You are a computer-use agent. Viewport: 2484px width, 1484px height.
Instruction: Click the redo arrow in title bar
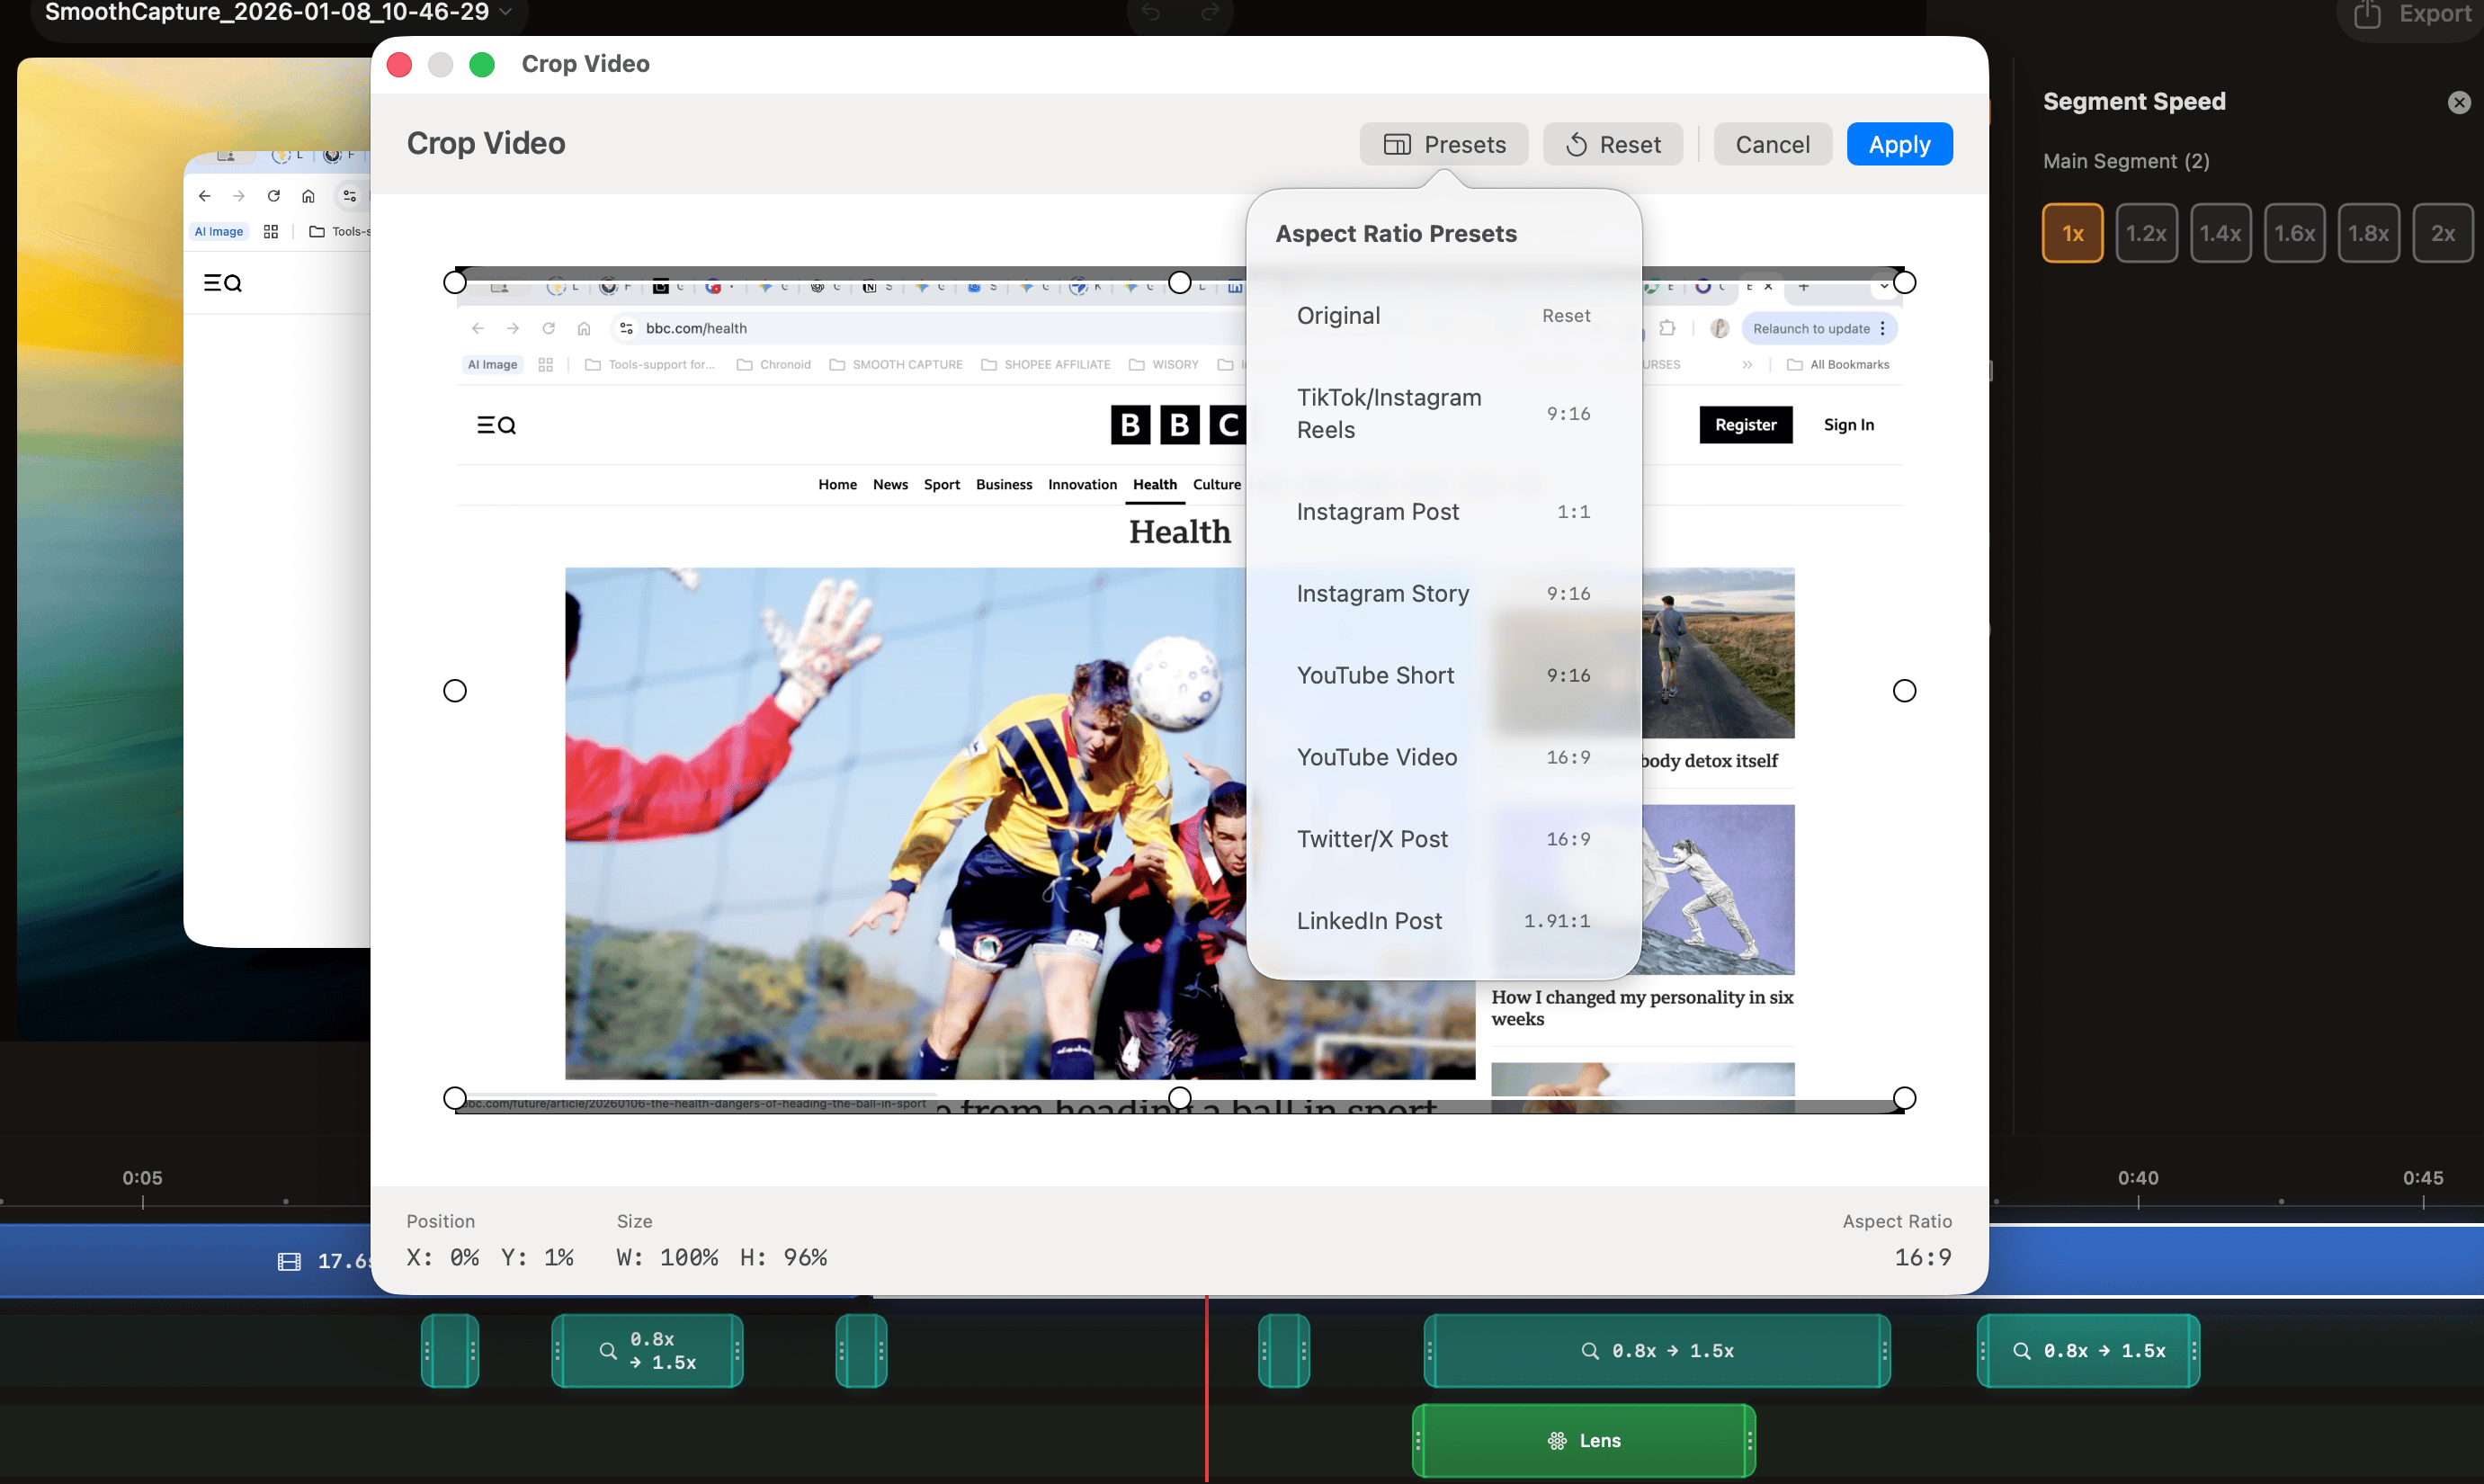click(1210, 13)
